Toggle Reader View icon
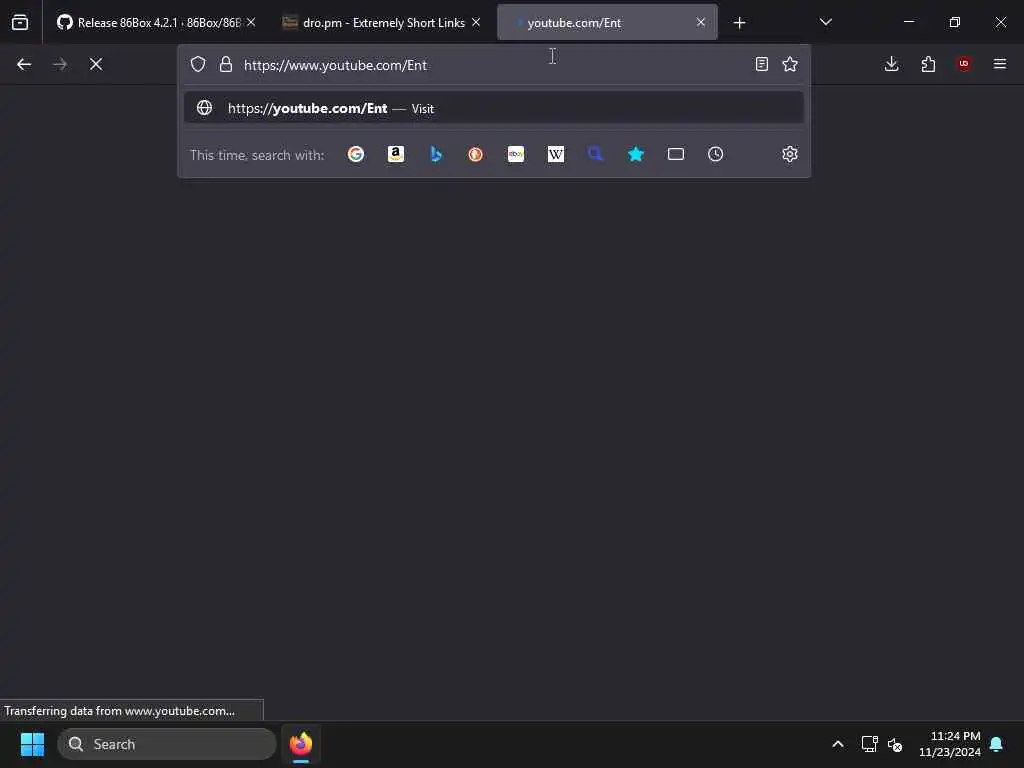 pyautogui.click(x=761, y=64)
